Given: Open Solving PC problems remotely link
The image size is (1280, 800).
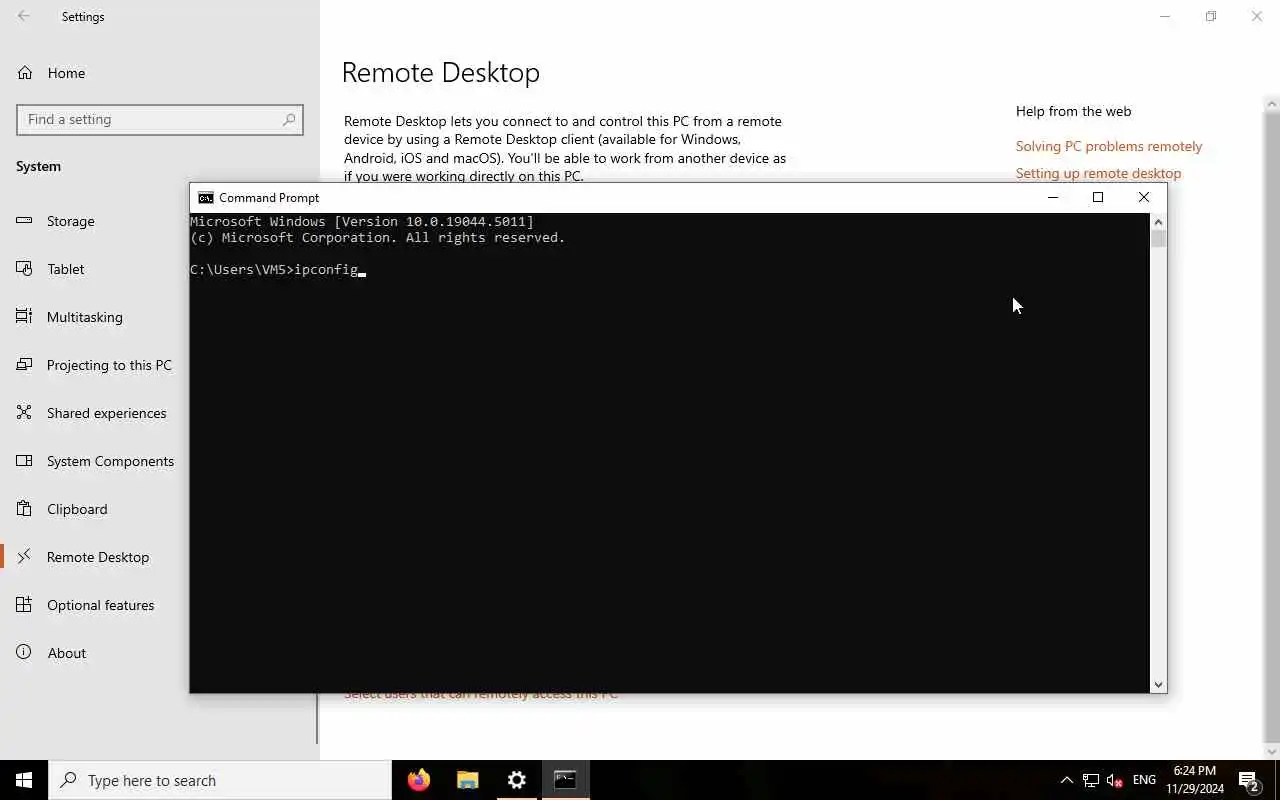Looking at the screenshot, I should point(1109,146).
